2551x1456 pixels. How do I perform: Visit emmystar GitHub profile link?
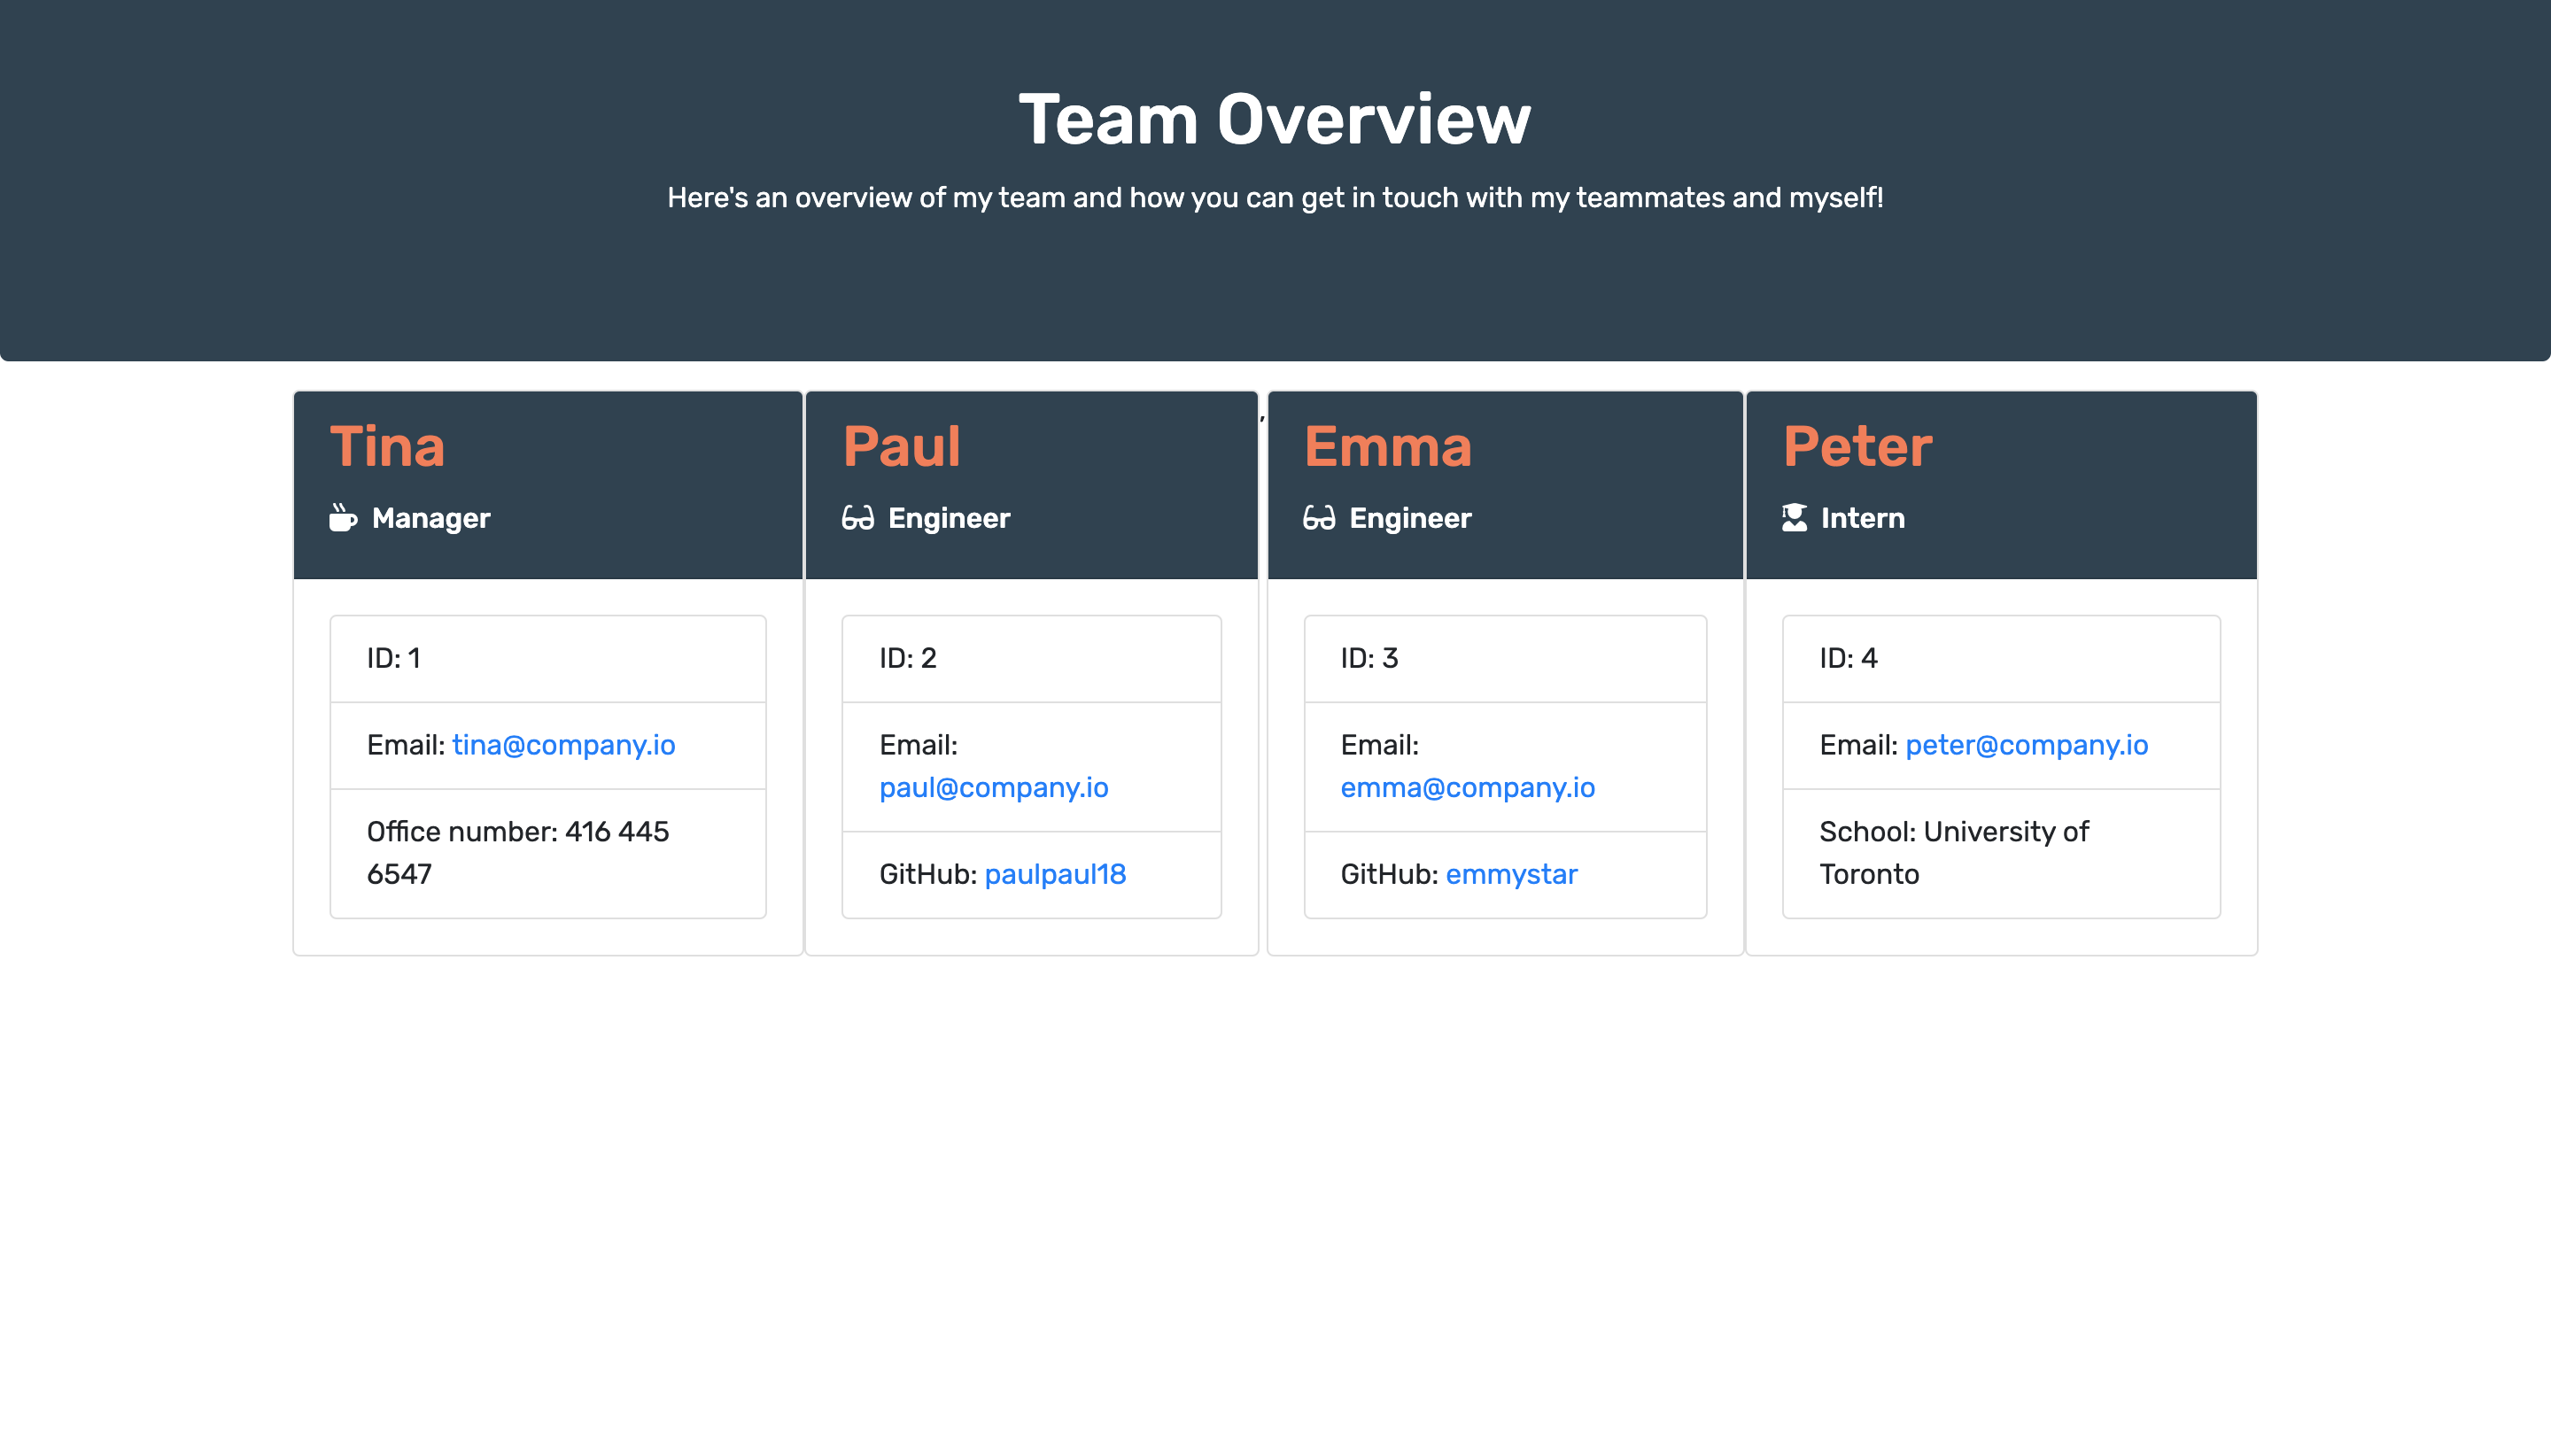(1512, 874)
